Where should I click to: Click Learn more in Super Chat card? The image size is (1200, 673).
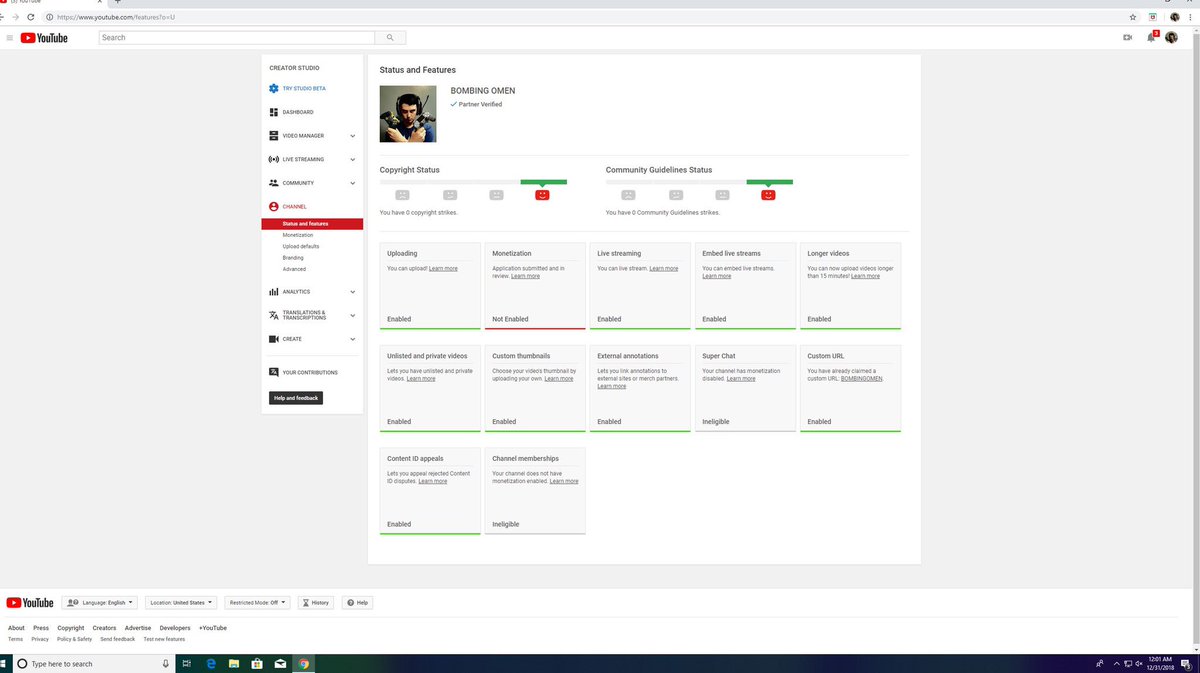point(741,379)
